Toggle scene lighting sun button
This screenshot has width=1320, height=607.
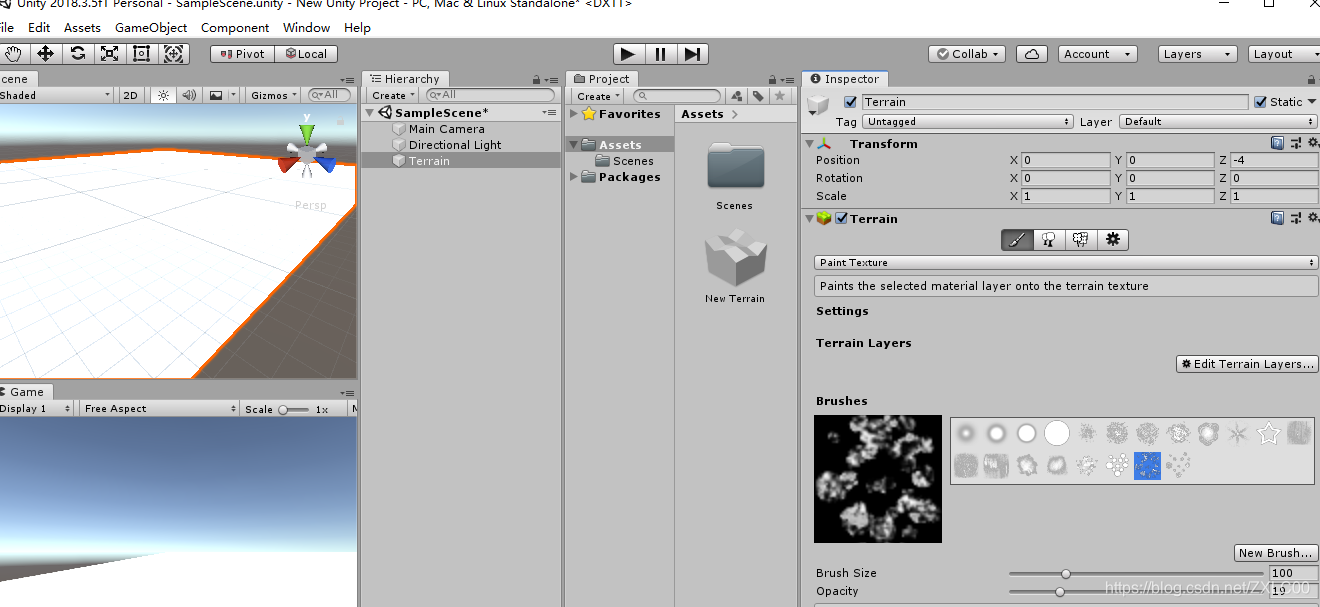coord(163,95)
